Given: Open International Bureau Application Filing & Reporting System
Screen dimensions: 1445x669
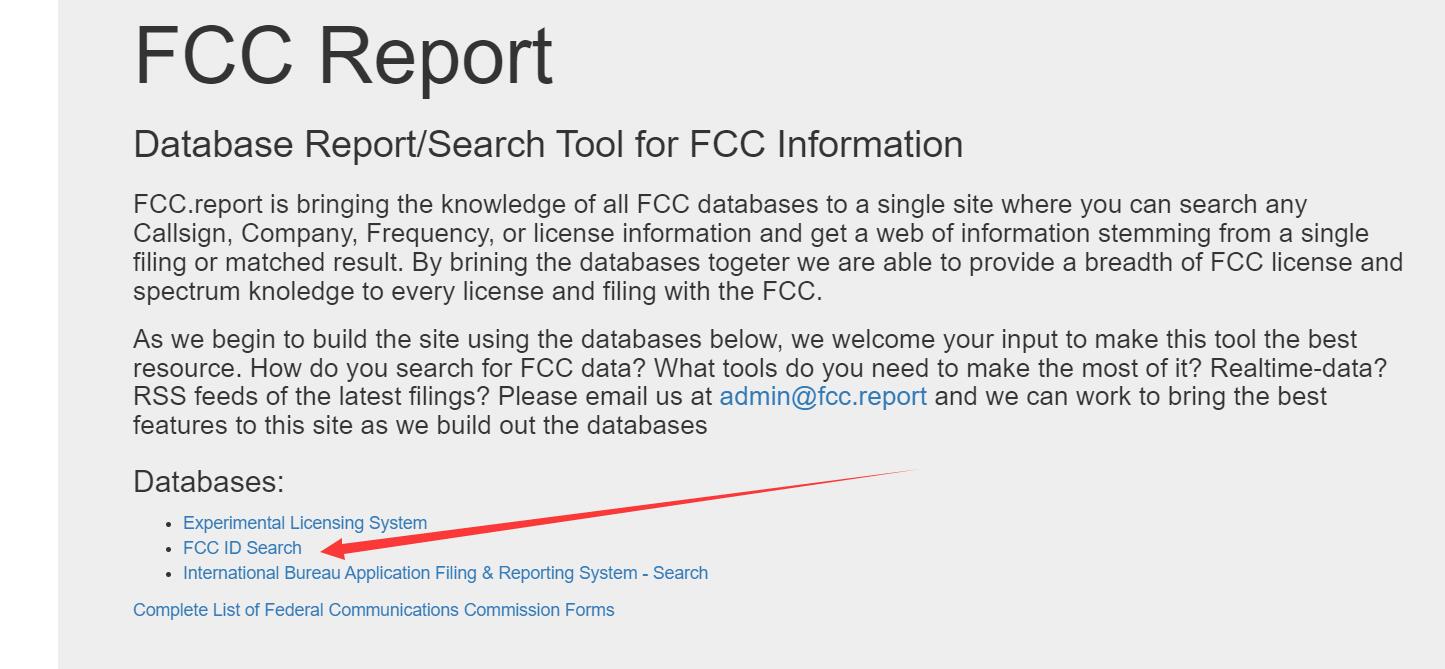Looking at the screenshot, I should [x=444, y=572].
